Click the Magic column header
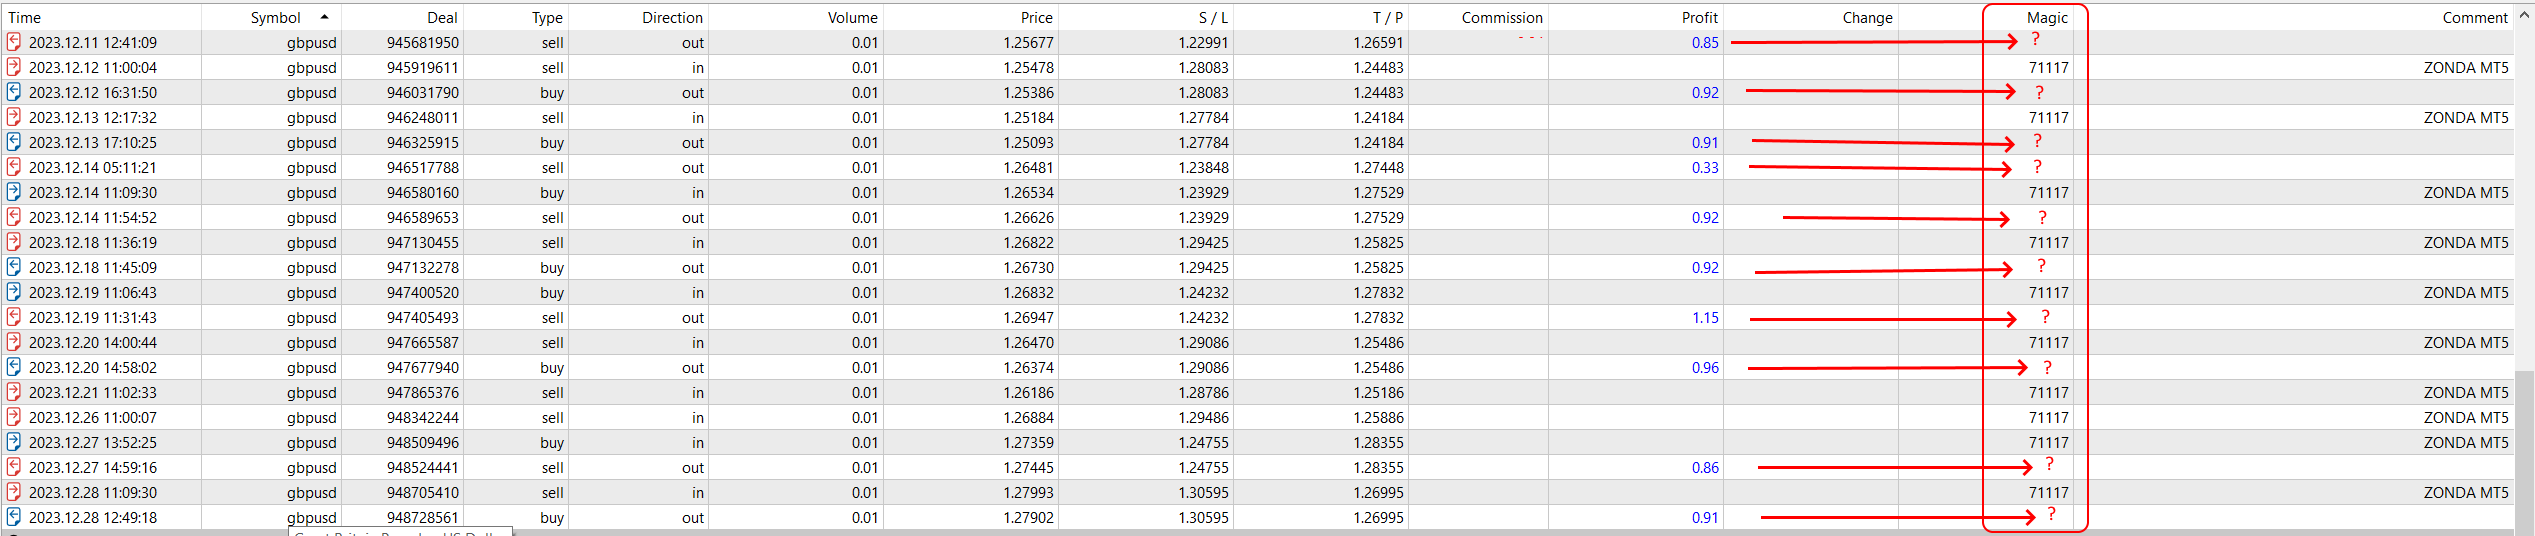2535x536 pixels. 2046,17
